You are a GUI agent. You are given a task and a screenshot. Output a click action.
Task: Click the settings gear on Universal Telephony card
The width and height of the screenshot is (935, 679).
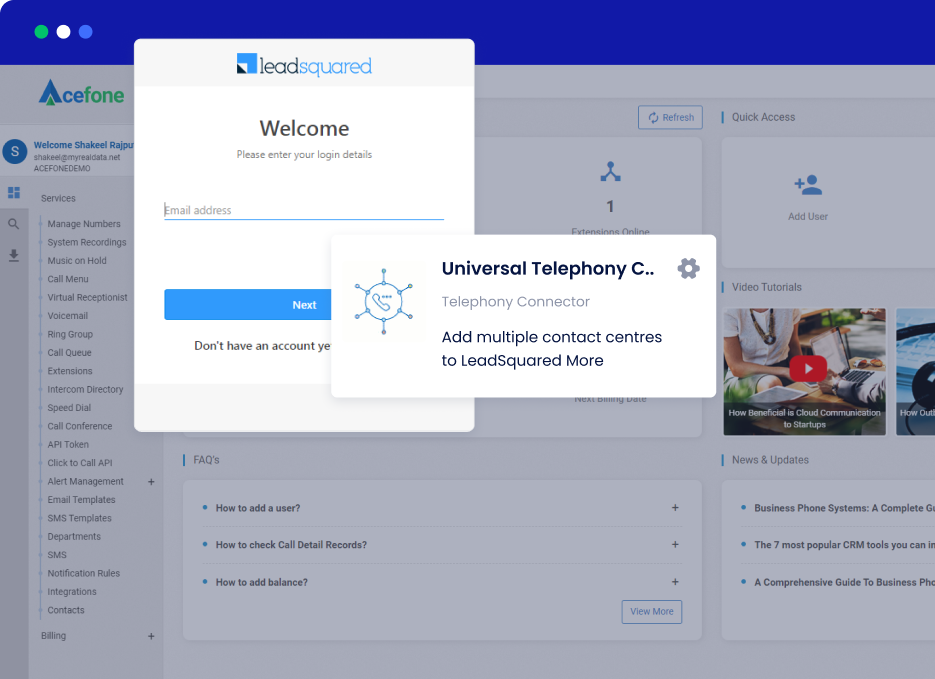point(688,268)
